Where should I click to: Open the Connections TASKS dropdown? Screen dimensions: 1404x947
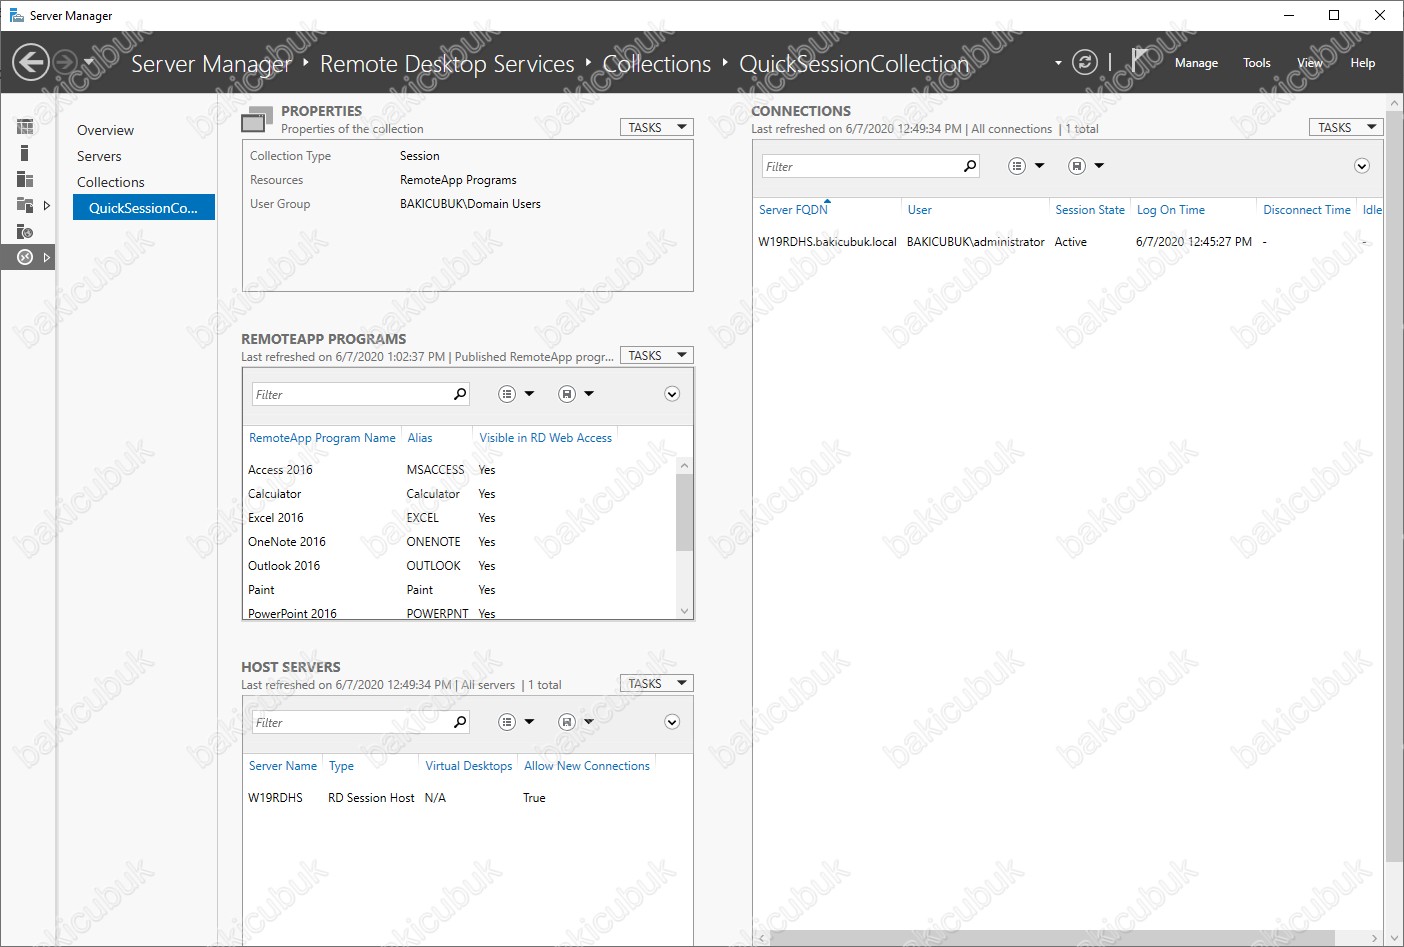1346,127
